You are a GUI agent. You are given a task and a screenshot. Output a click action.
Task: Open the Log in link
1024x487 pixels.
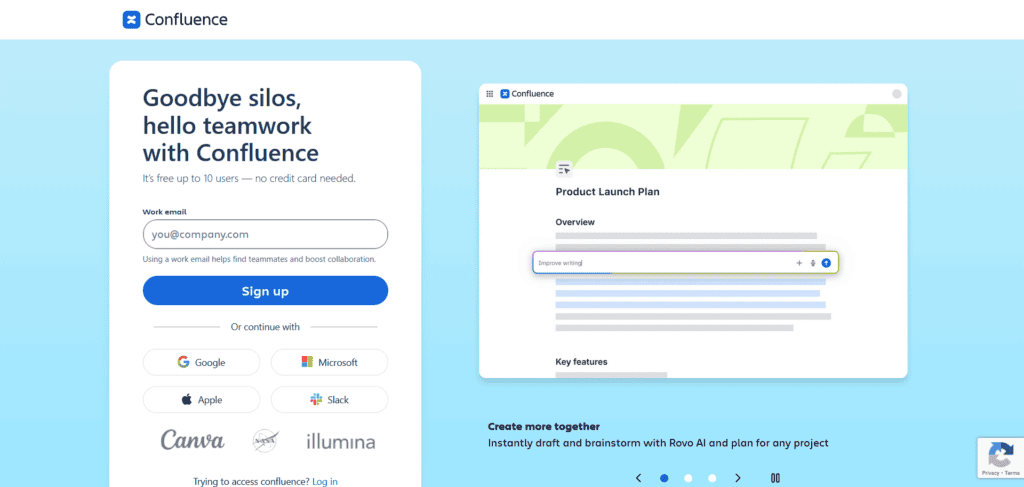click(x=325, y=481)
